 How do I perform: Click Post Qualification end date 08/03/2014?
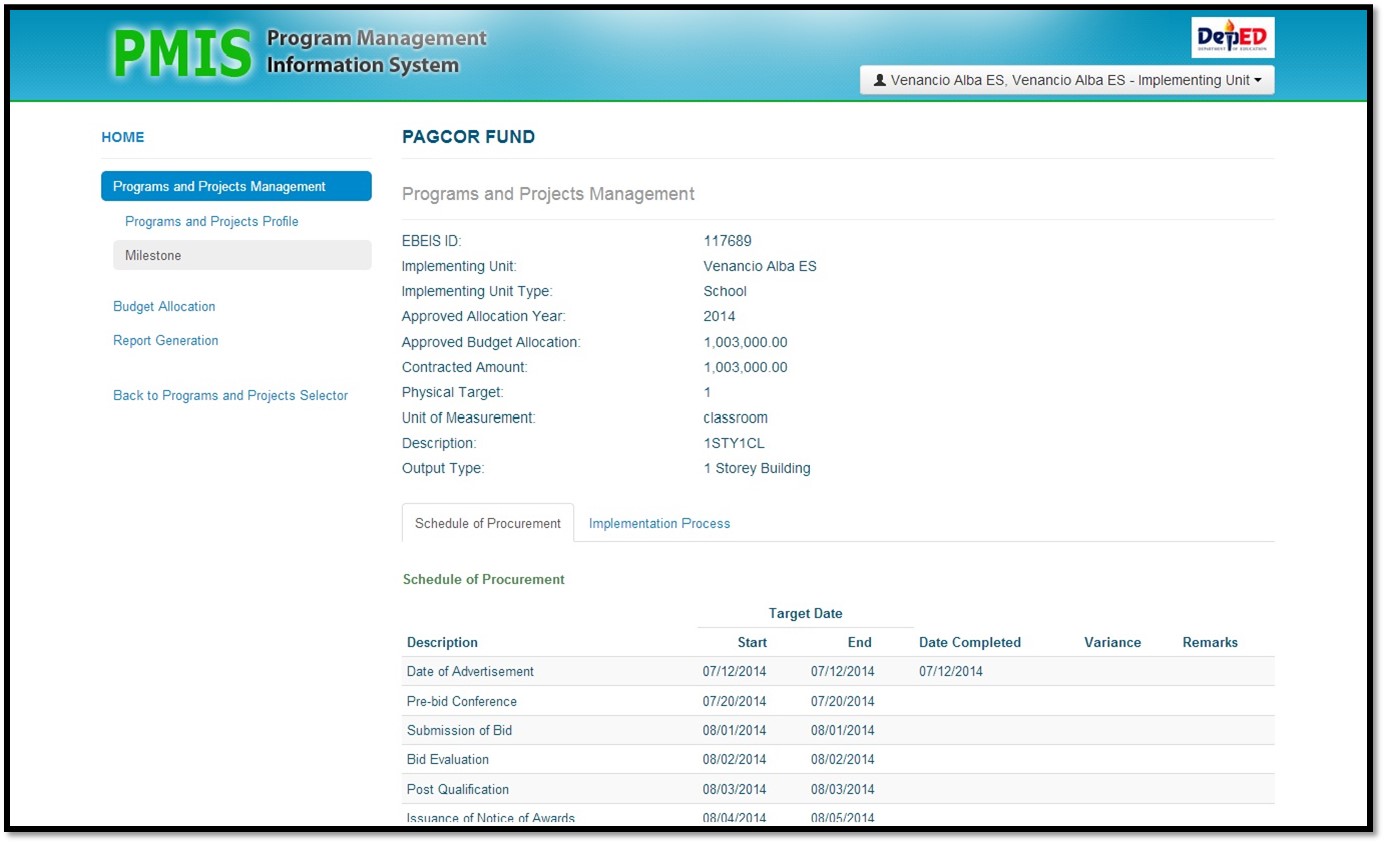[843, 789]
